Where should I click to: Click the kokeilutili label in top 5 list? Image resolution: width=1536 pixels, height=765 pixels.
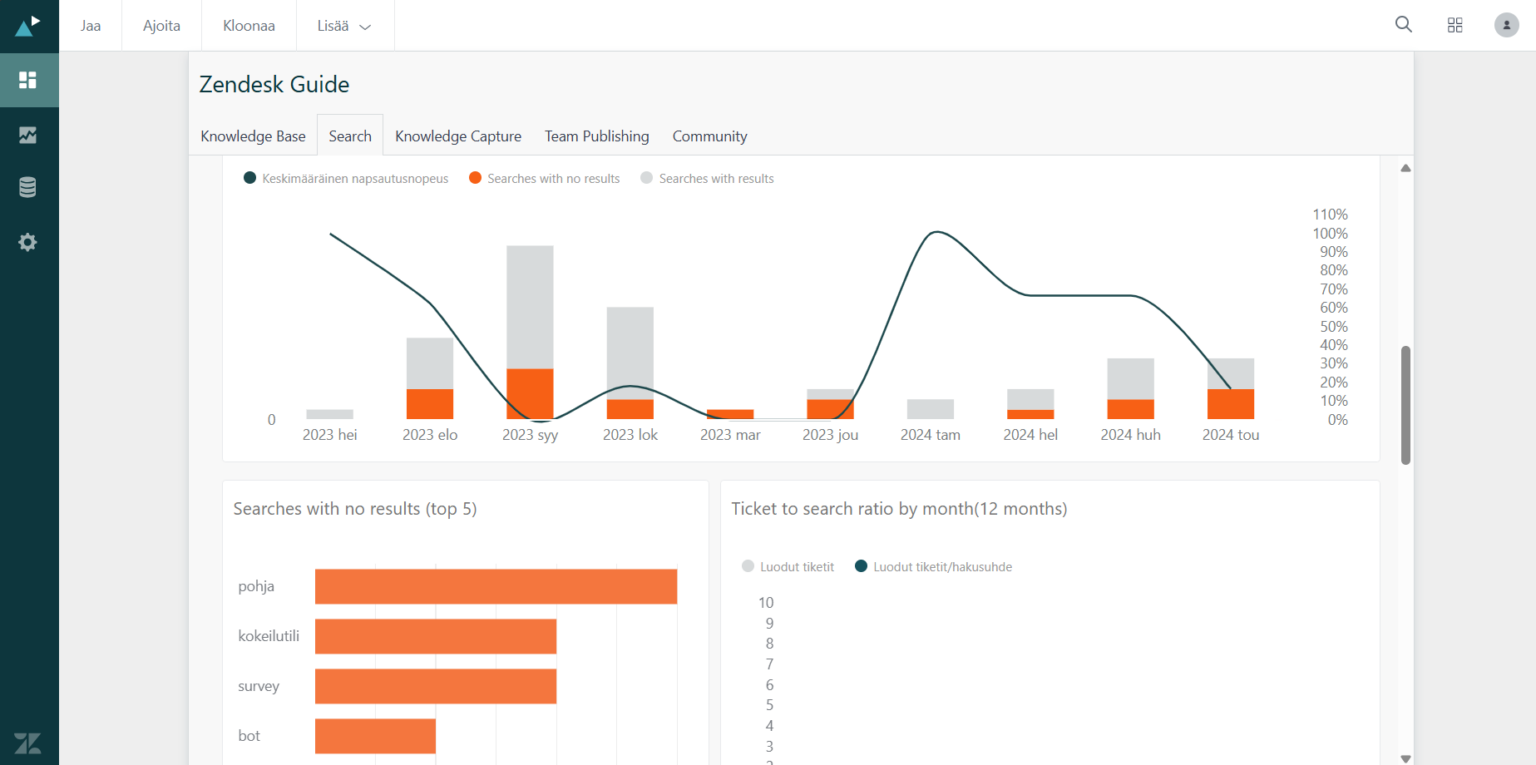click(269, 636)
